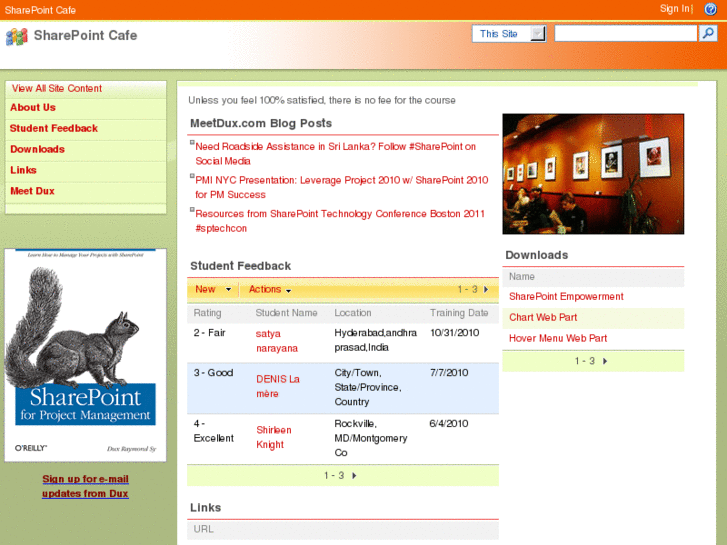Viewport: 727px width, 545px height.
Task: Click the Student Feedback web part heading
Action: point(241,266)
